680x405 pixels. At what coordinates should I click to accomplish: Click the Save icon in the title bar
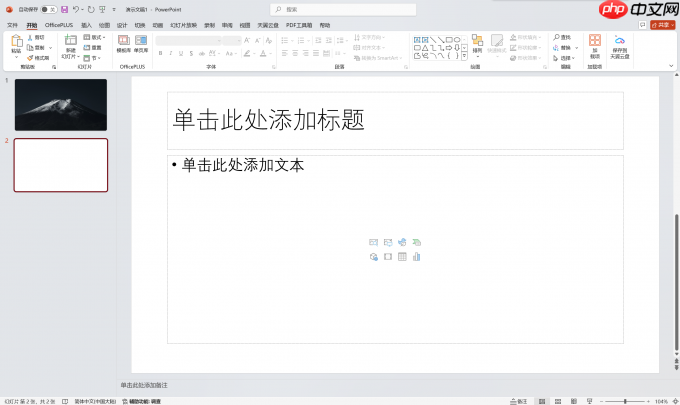64,9
